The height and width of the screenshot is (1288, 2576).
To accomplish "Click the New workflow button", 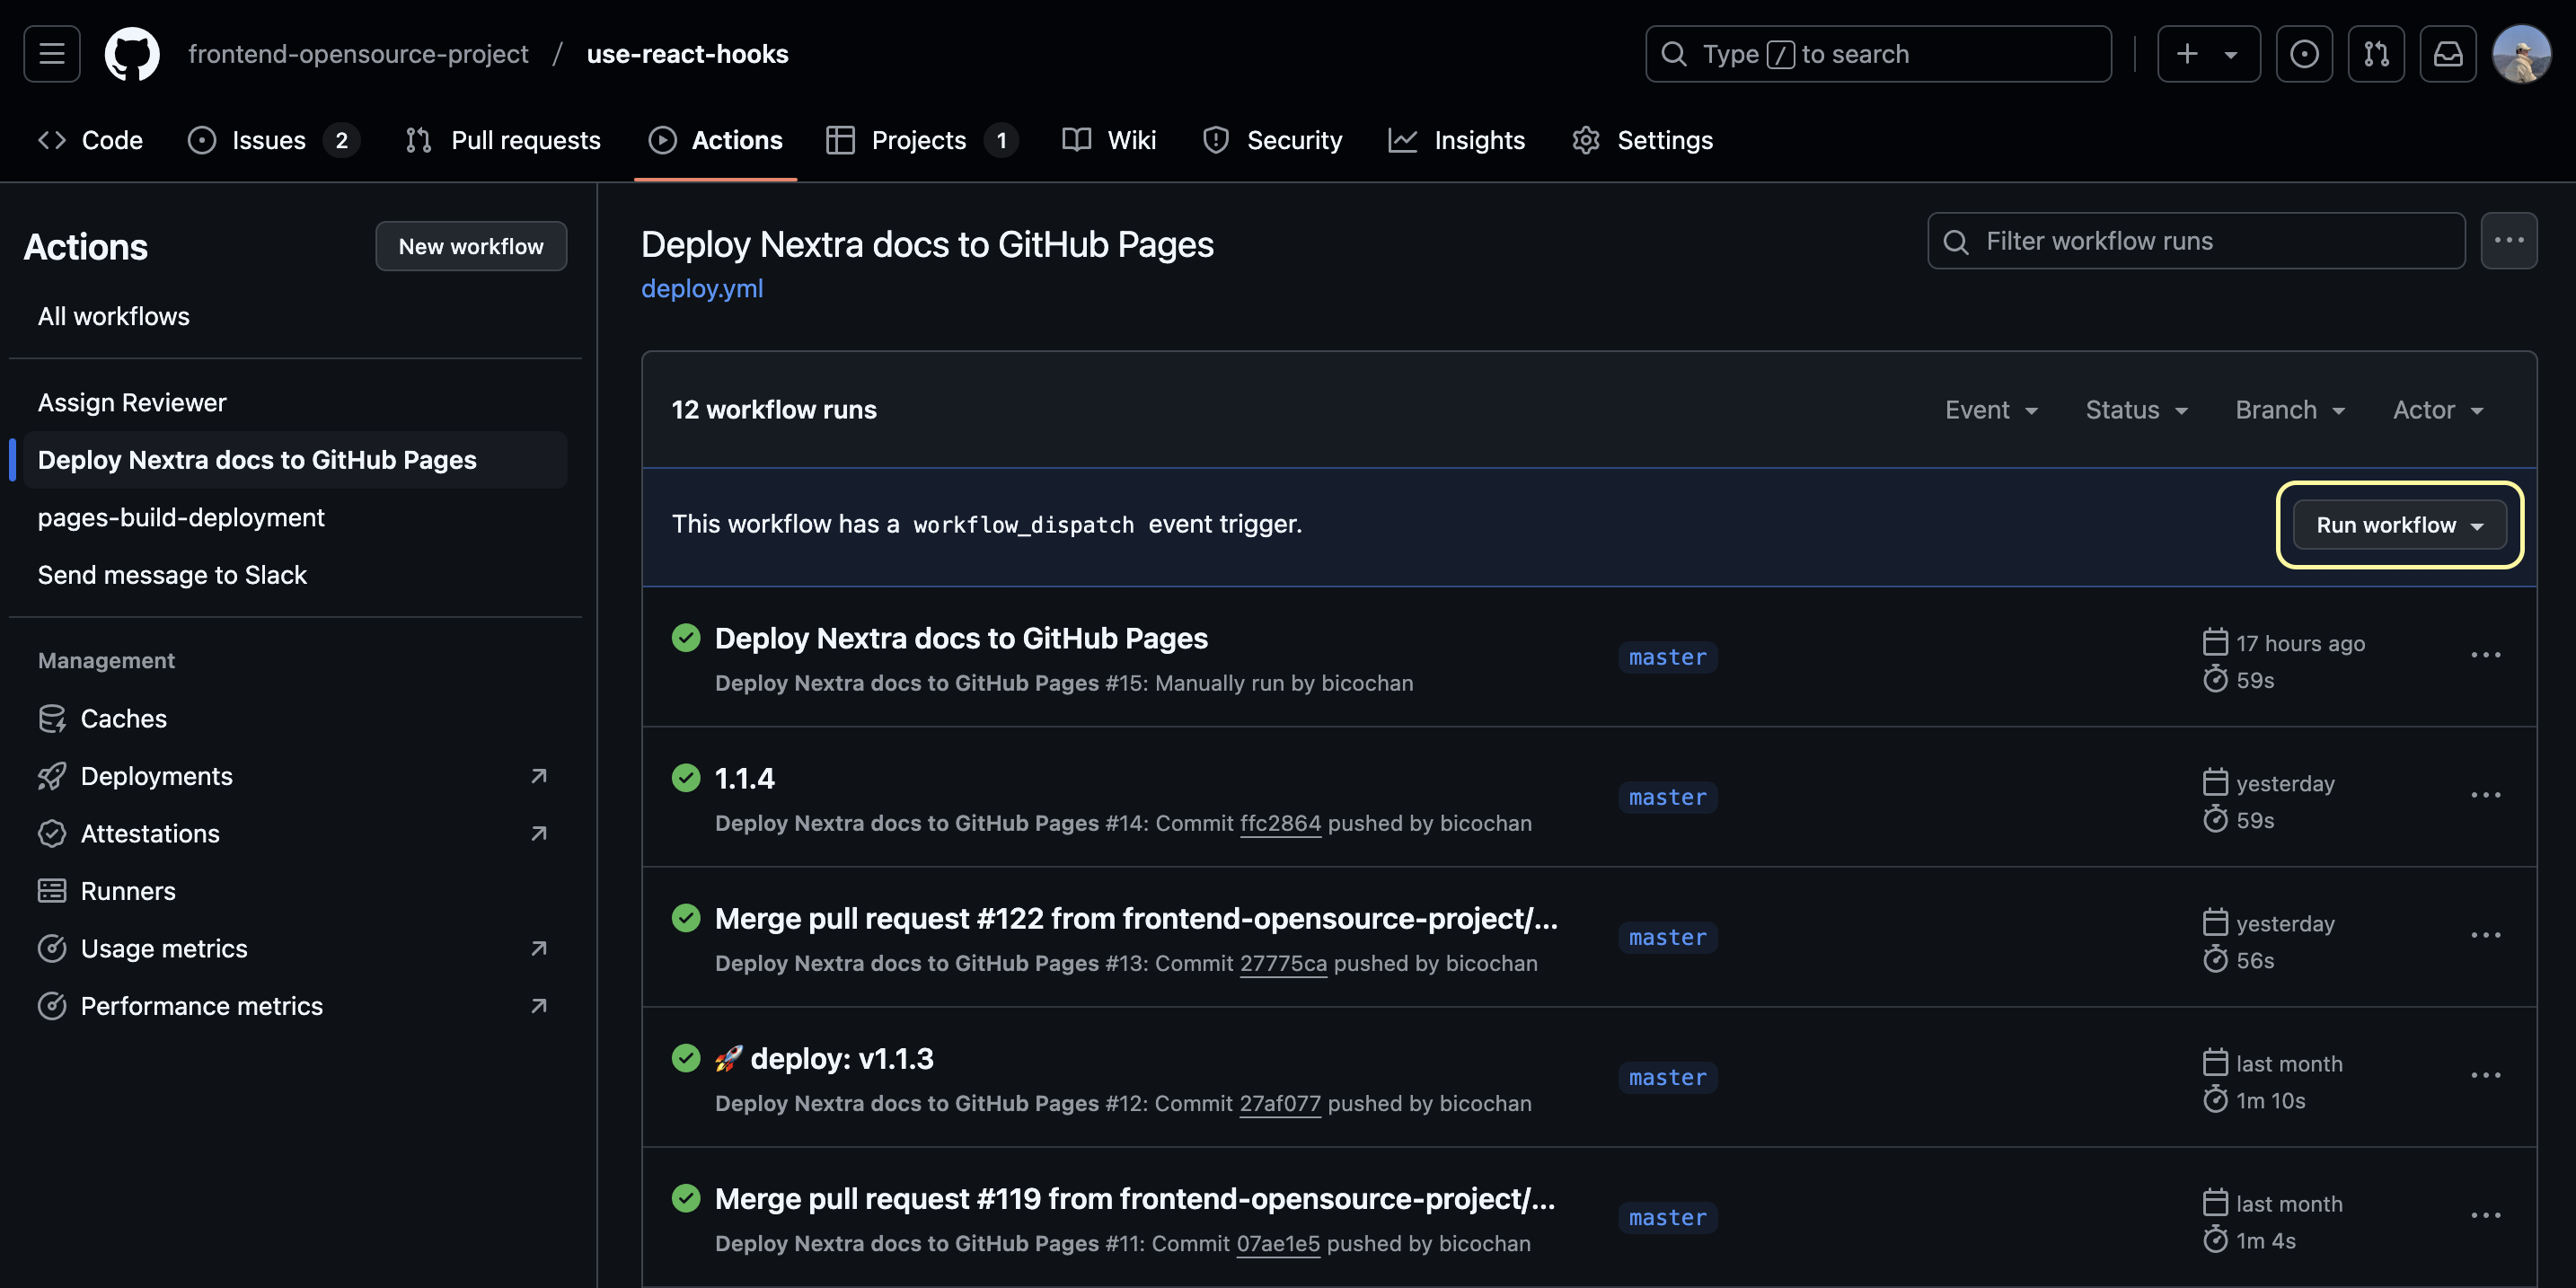I will coord(471,246).
